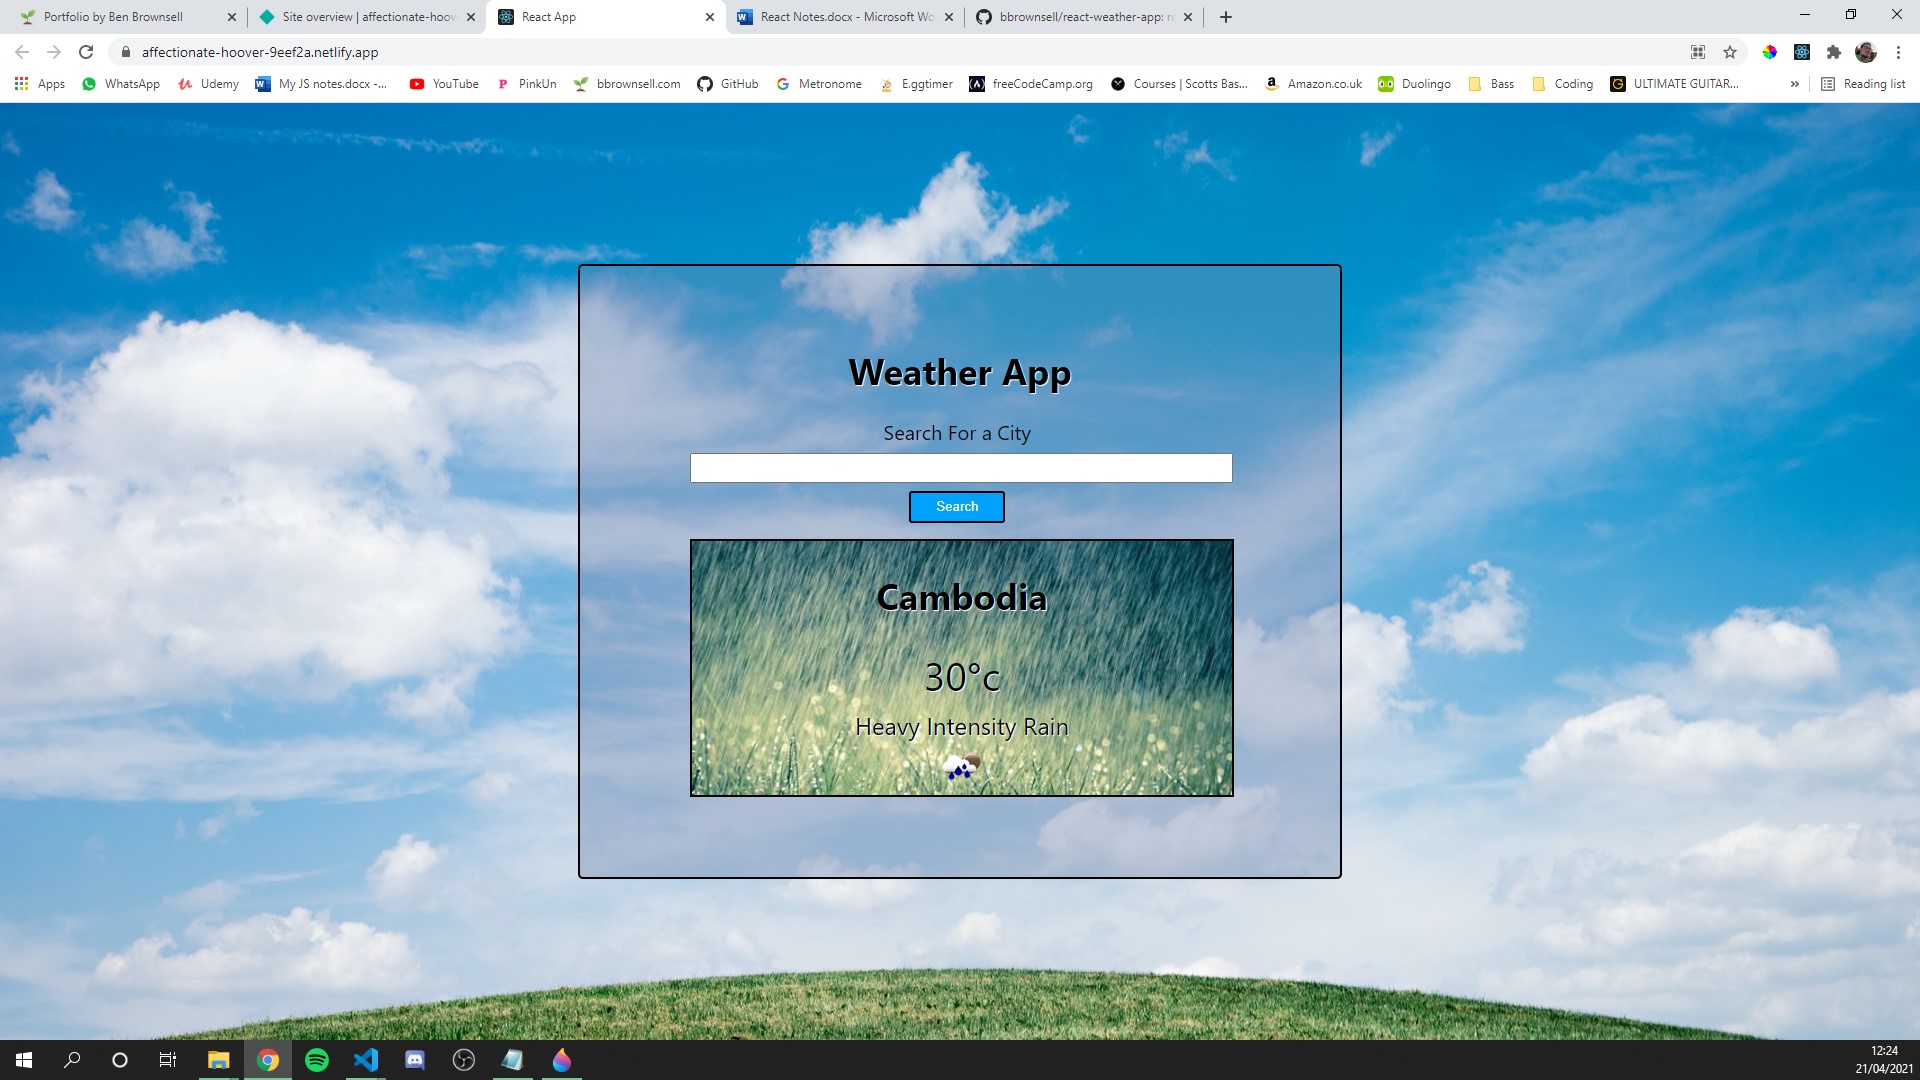This screenshot has width=1920, height=1080.
Task: Open the colorful extension icon
Action: [x=1770, y=52]
